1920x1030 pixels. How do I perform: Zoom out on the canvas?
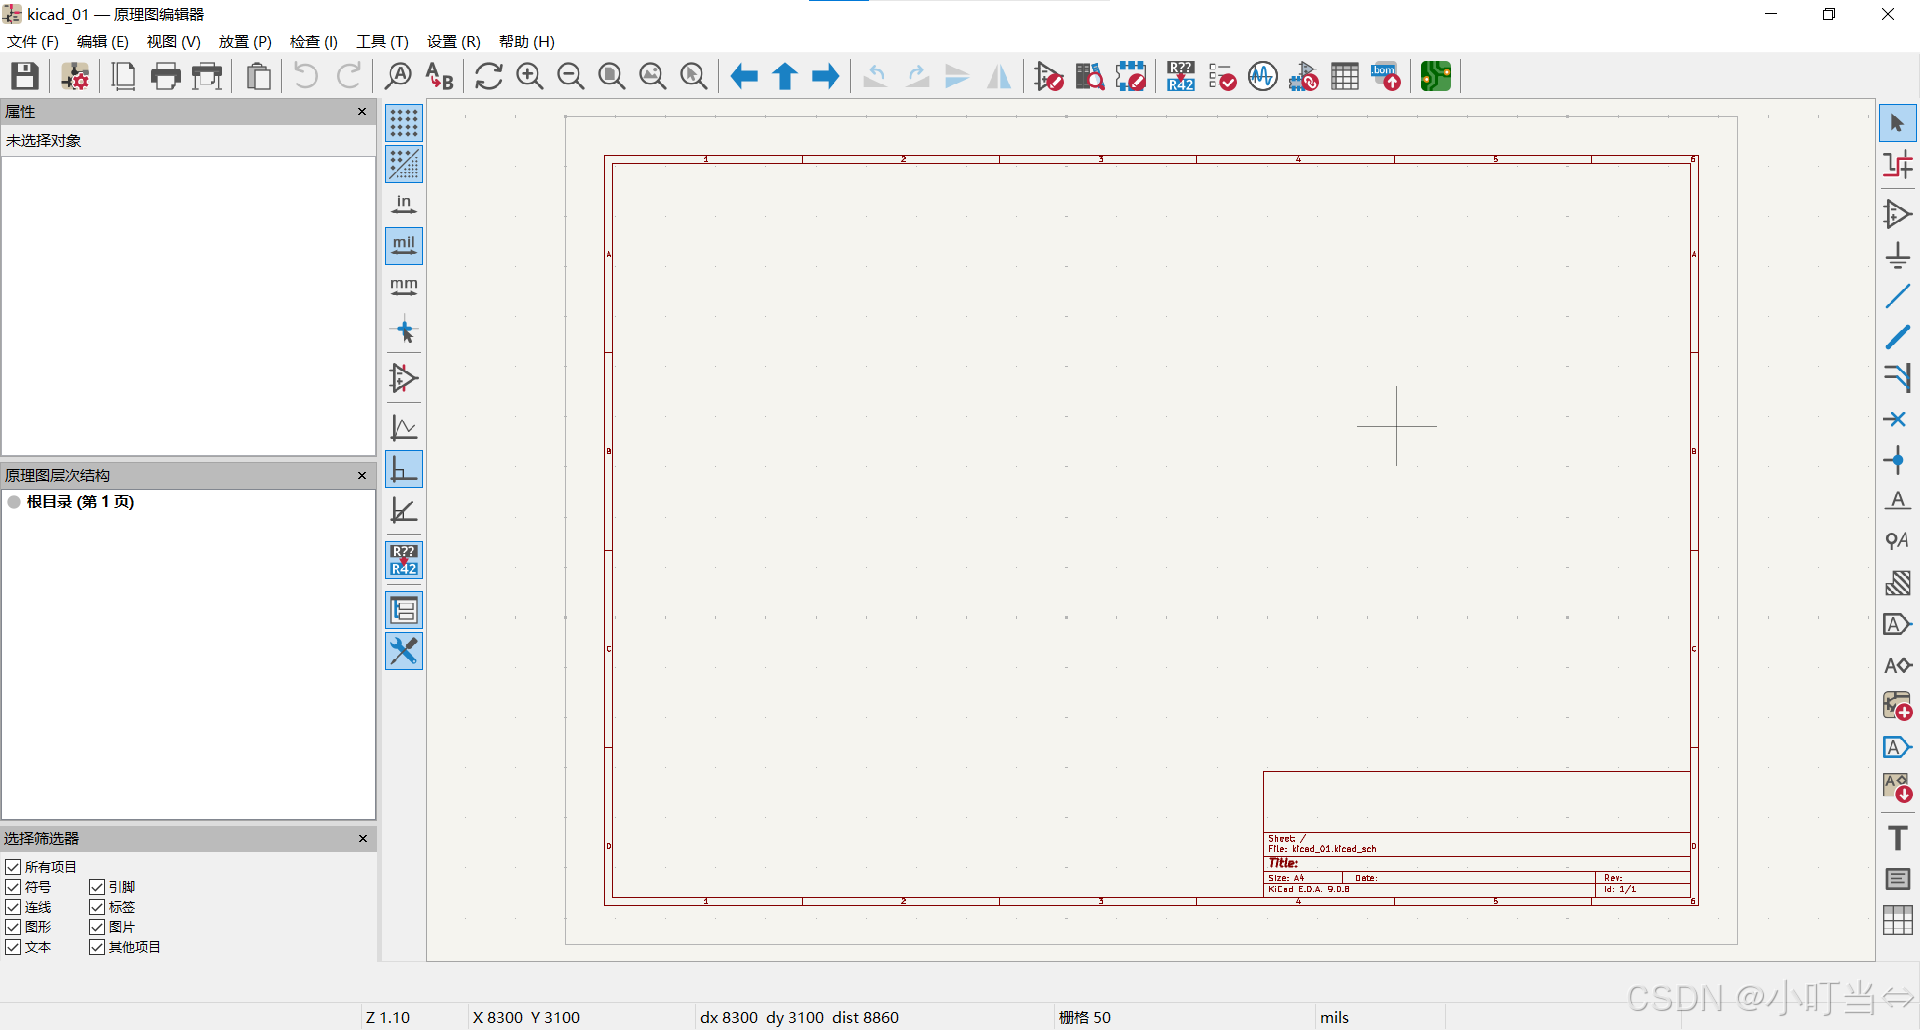(x=570, y=76)
